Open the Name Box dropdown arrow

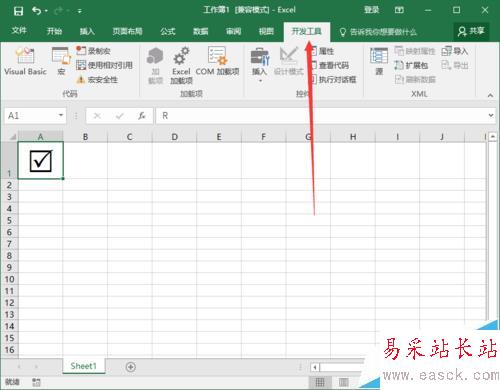[61, 115]
